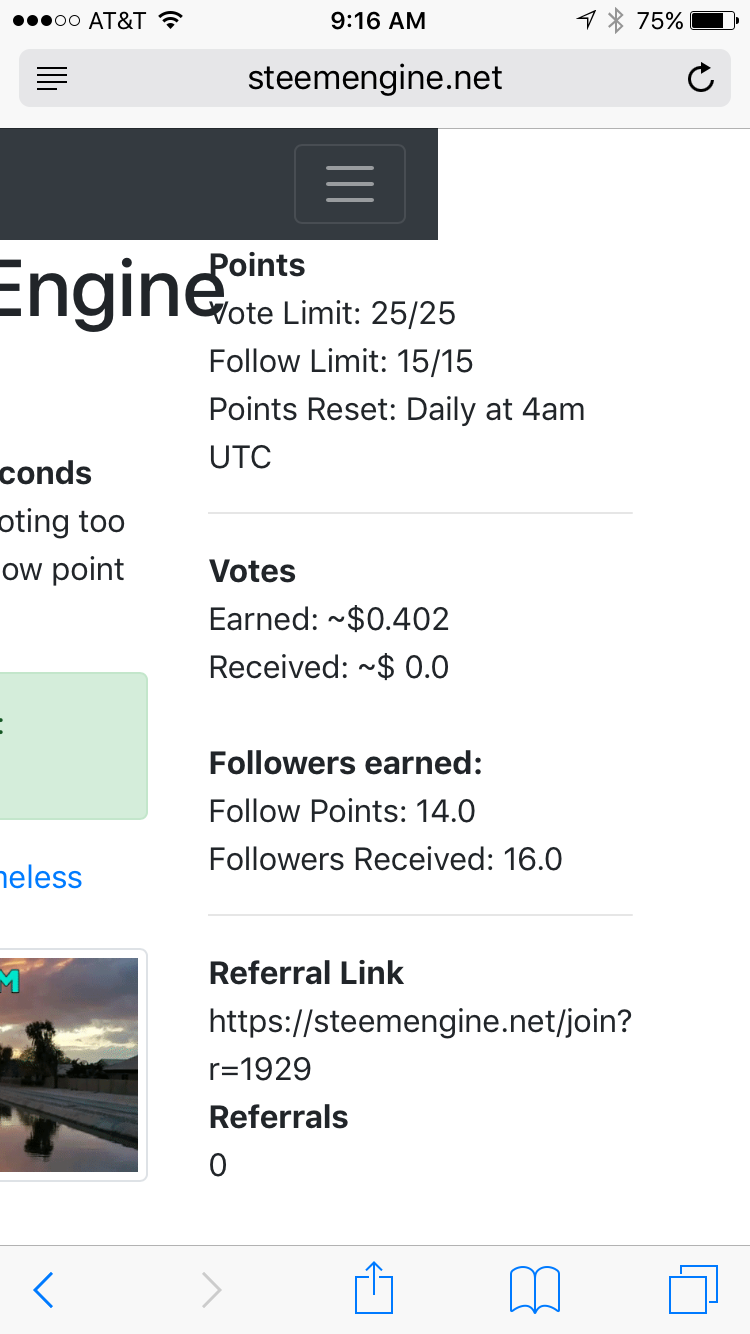Tap the steemengine.net address field

tap(375, 78)
